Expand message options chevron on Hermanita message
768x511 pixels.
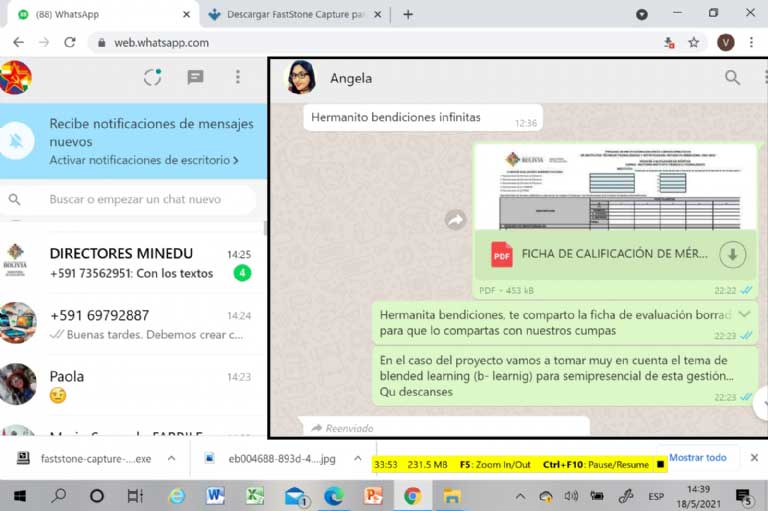pos(744,314)
